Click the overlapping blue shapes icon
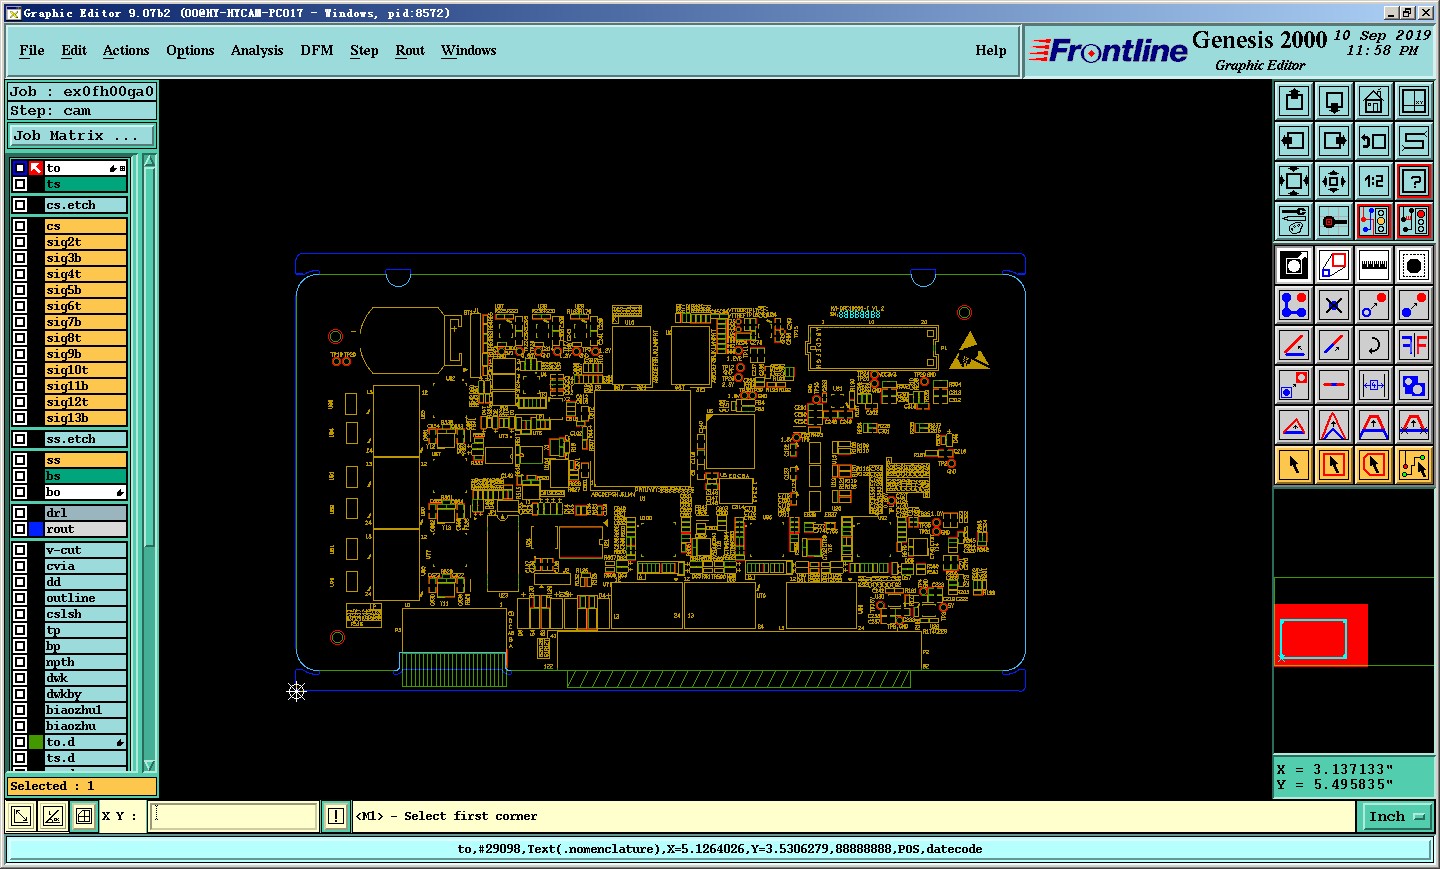The height and width of the screenshot is (869, 1440). click(x=1414, y=385)
